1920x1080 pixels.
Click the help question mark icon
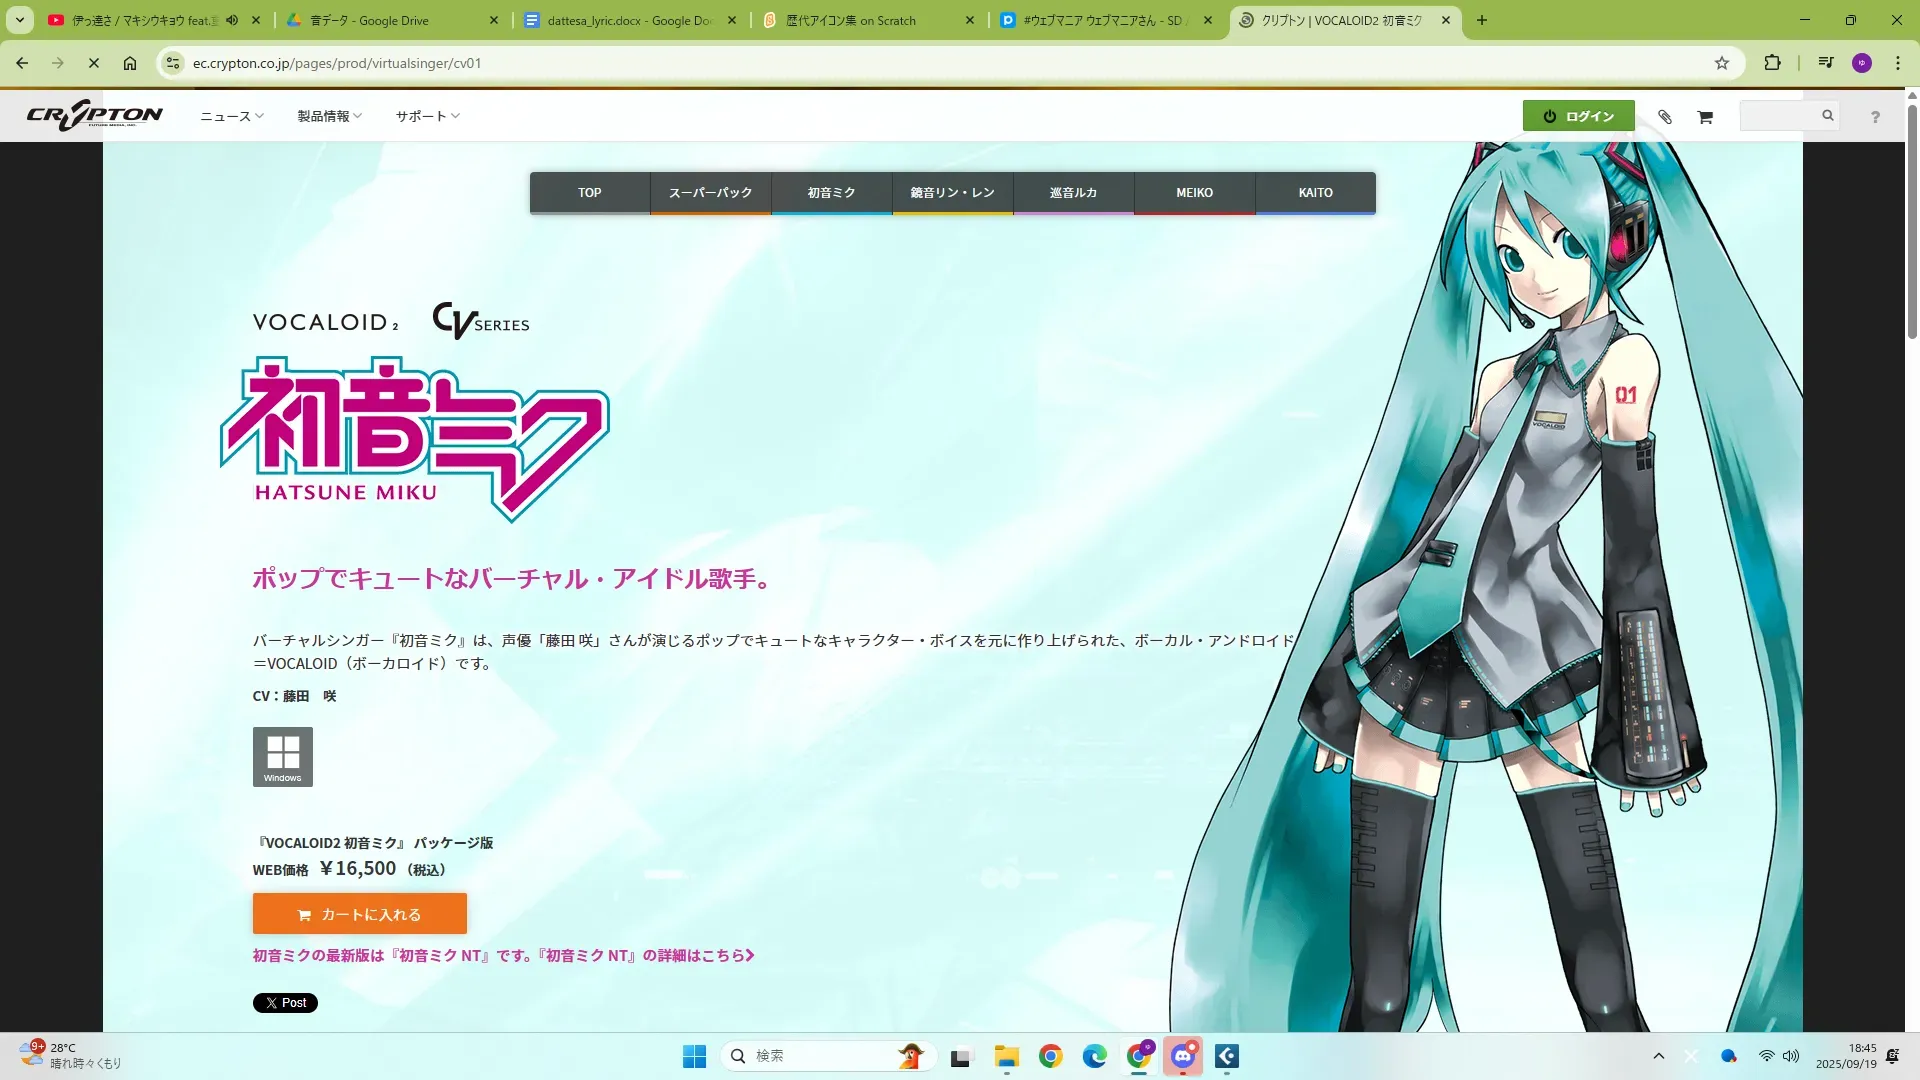click(x=1875, y=117)
